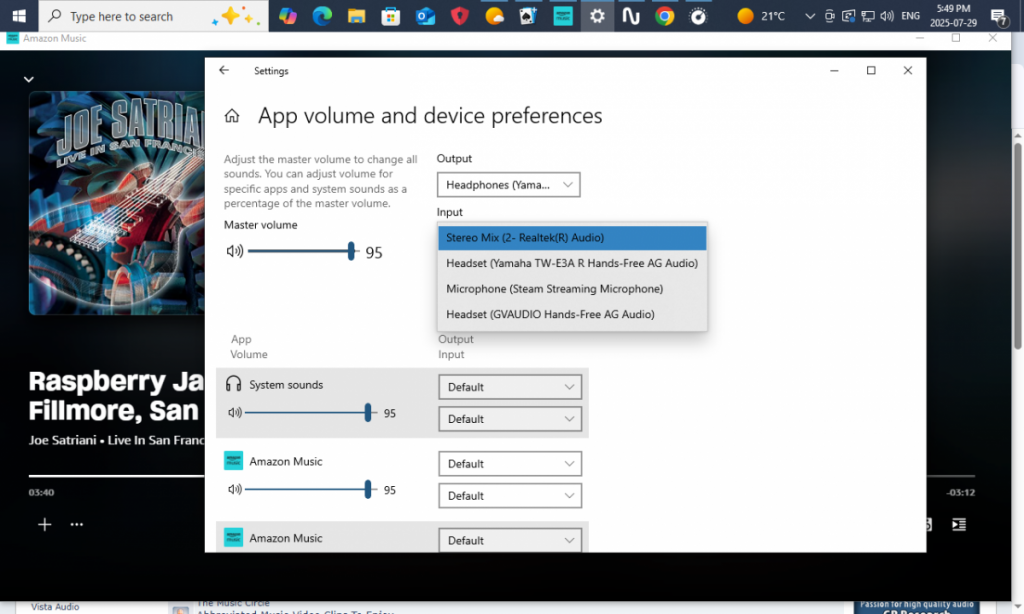The image size is (1024, 614).
Task: Show hidden system tray icons
Action: (810, 16)
